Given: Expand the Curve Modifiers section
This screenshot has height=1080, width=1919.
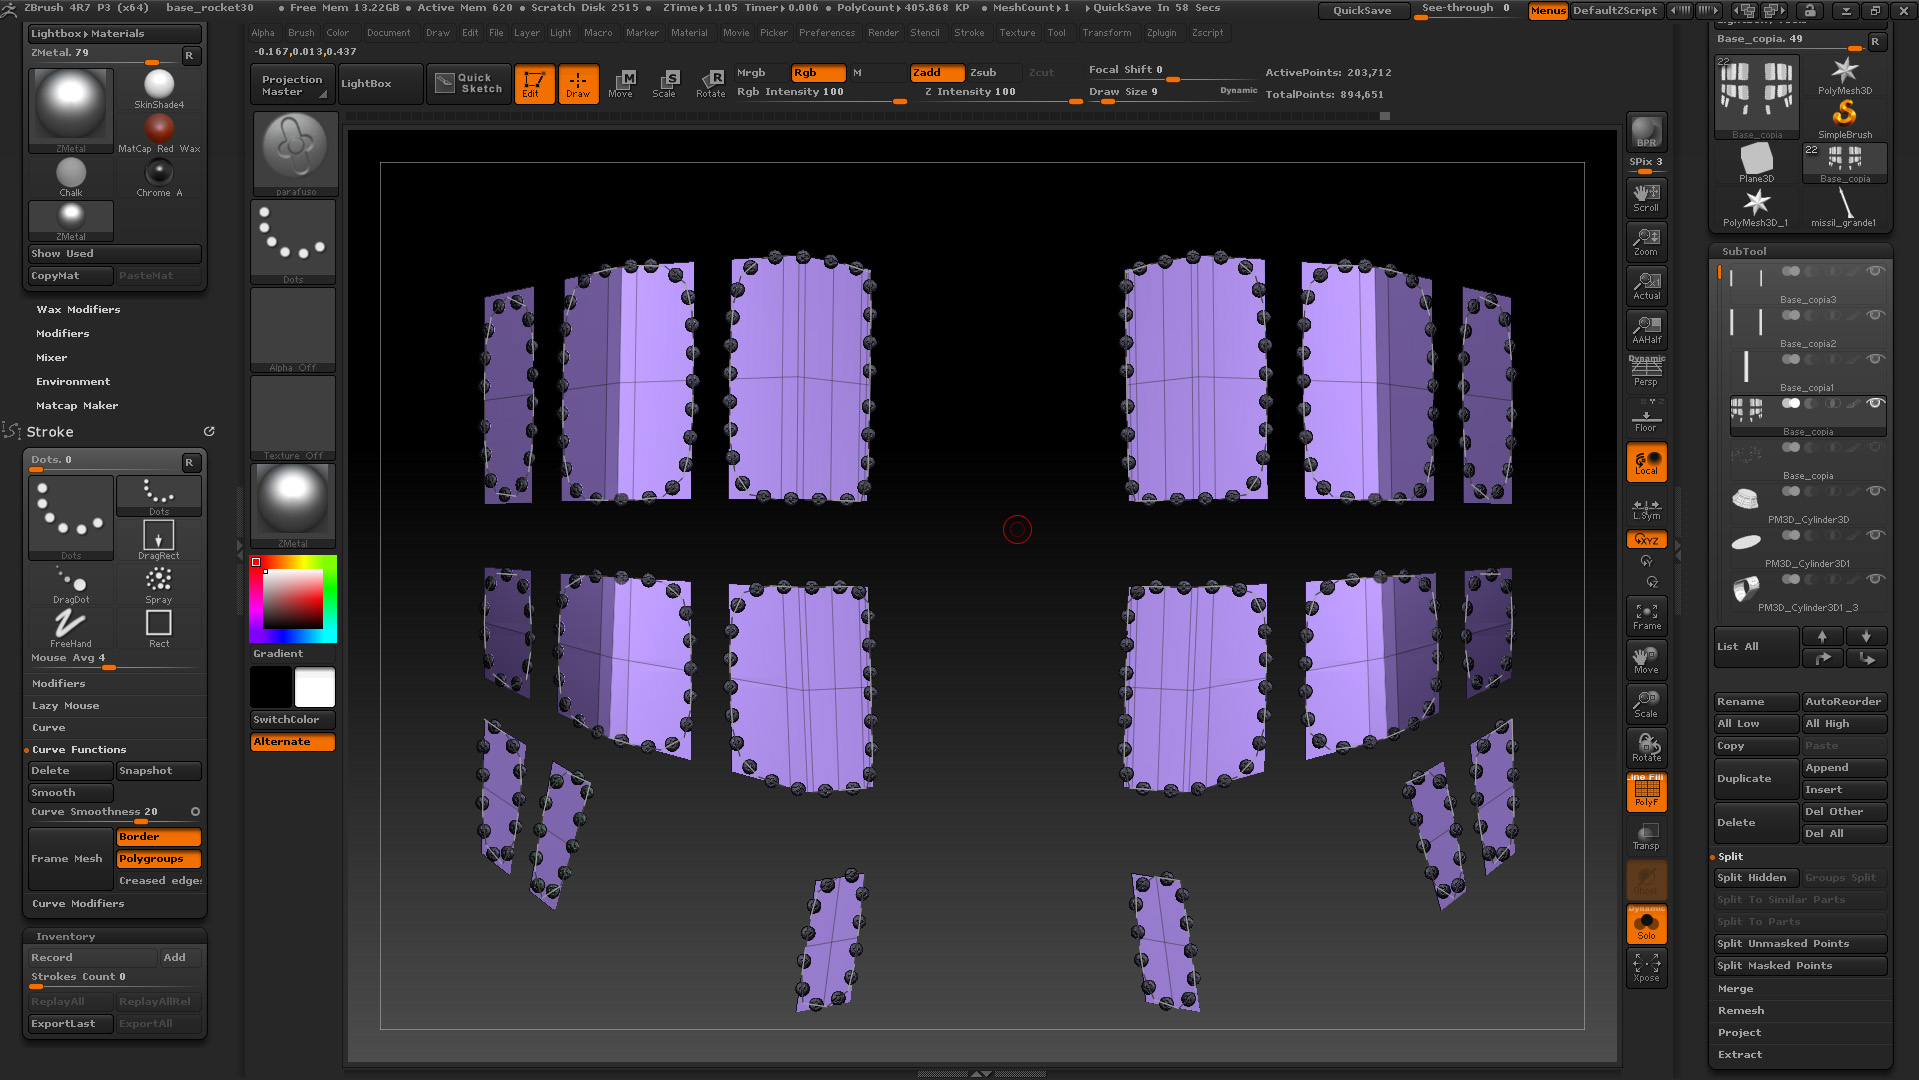Looking at the screenshot, I should [78, 903].
